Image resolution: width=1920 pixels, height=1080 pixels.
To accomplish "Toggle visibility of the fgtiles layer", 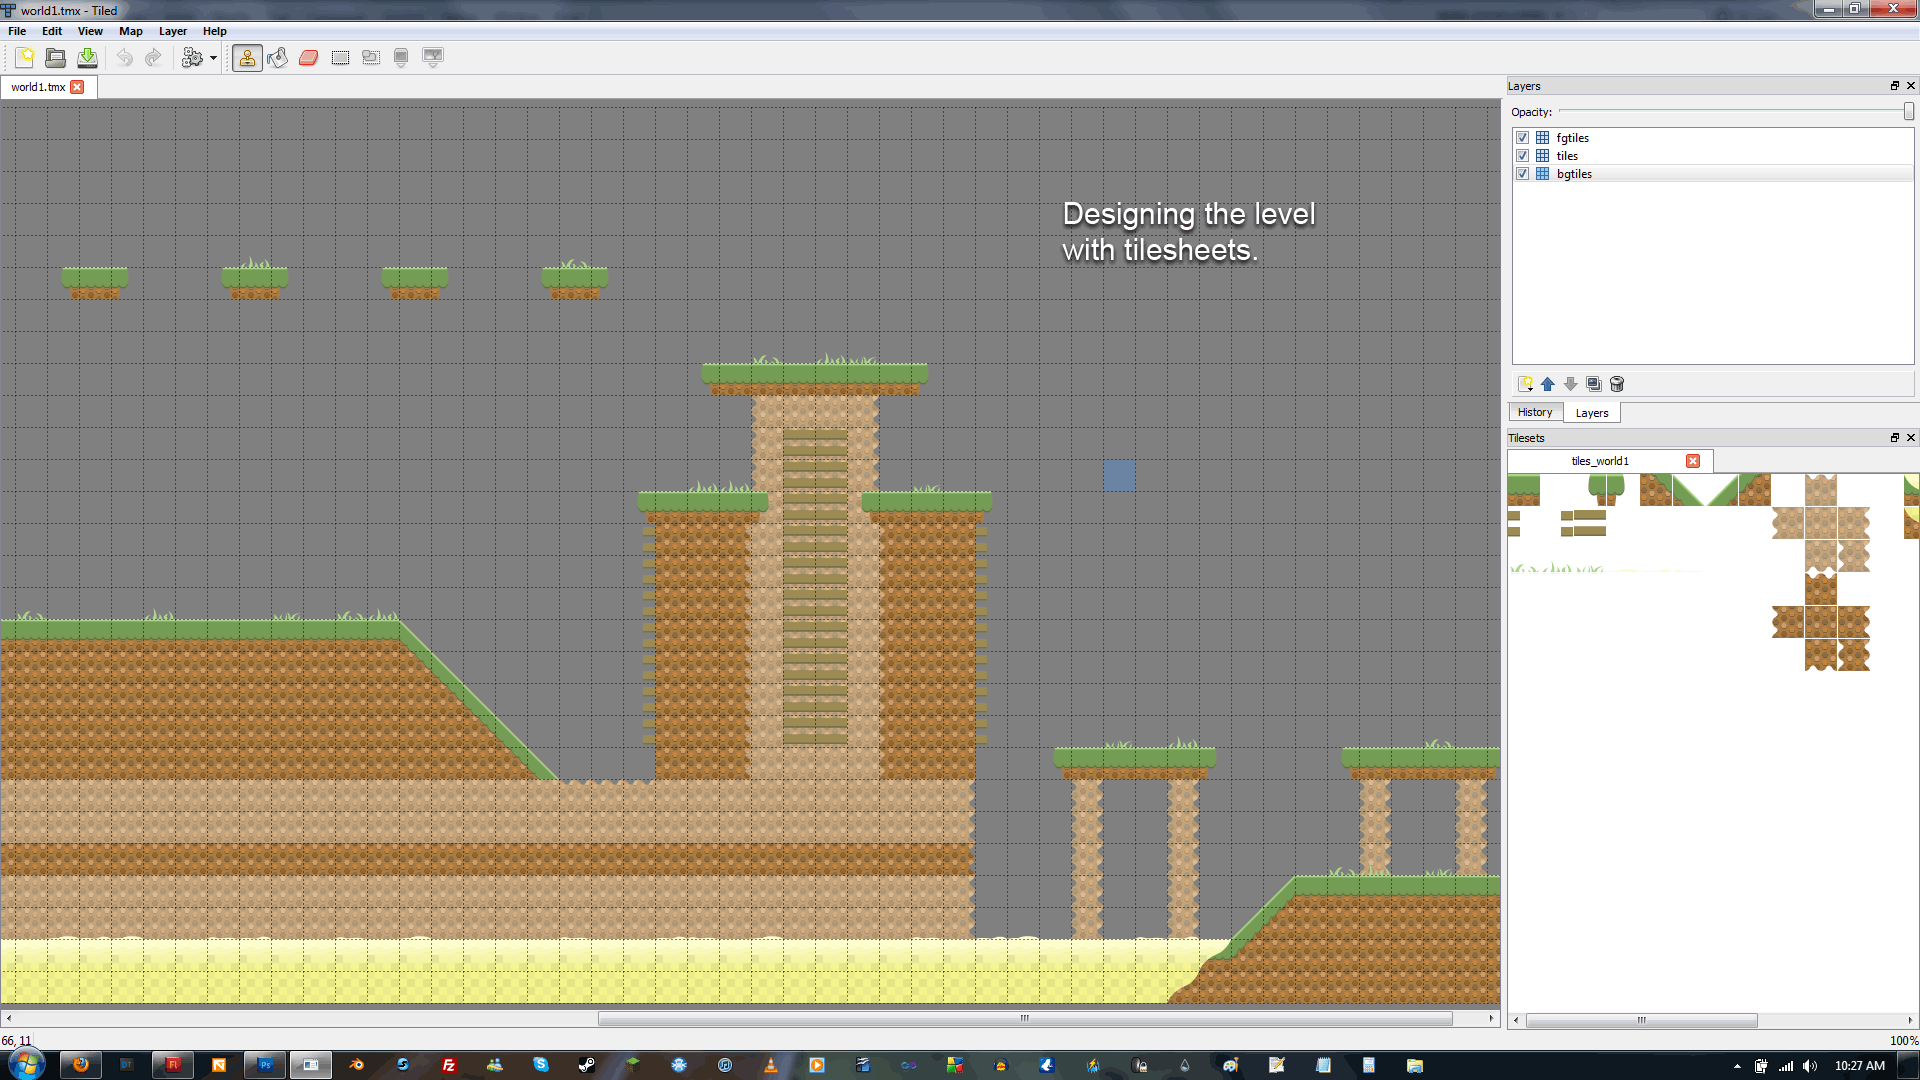I will 1522,138.
